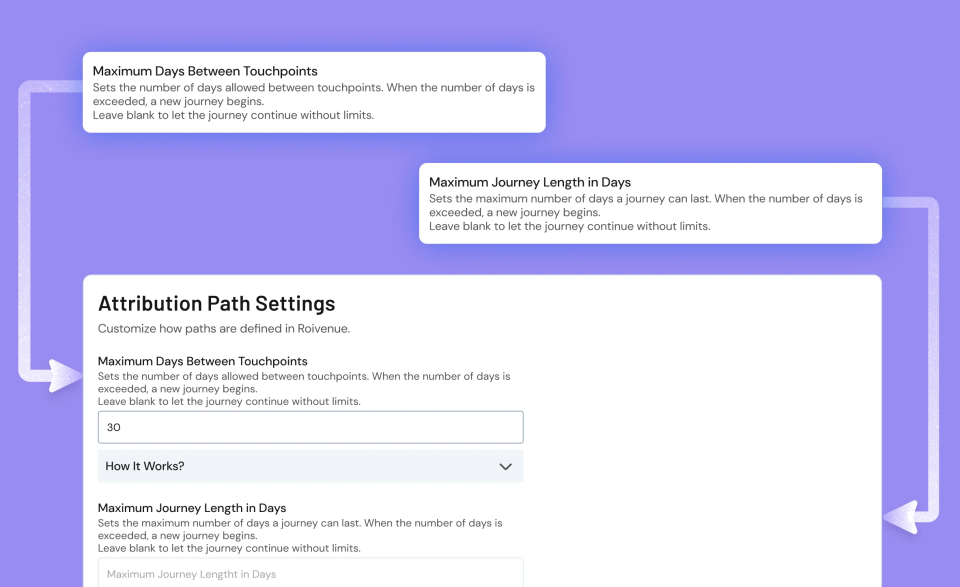Image resolution: width=960 pixels, height=587 pixels.
Task: Click the Maximum Journey Length in Days input
Action: (310, 573)
